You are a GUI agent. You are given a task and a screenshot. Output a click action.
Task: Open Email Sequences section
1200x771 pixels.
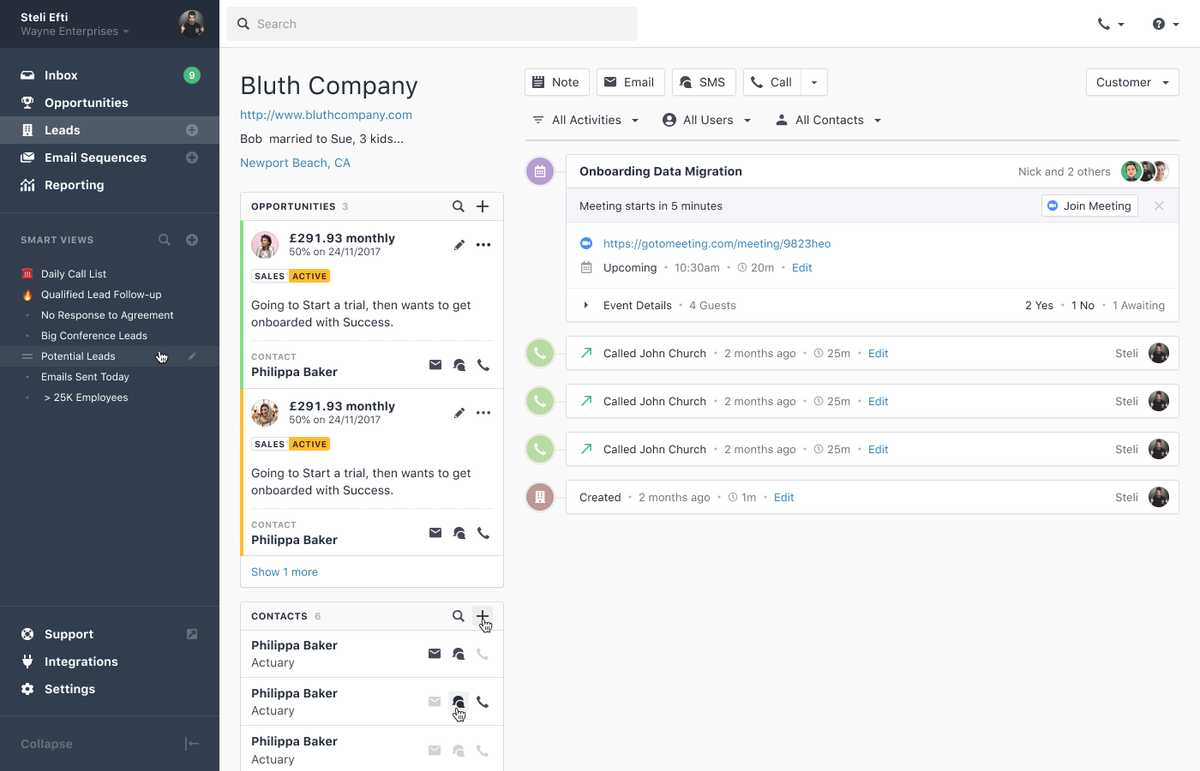(x=95, y=158)
